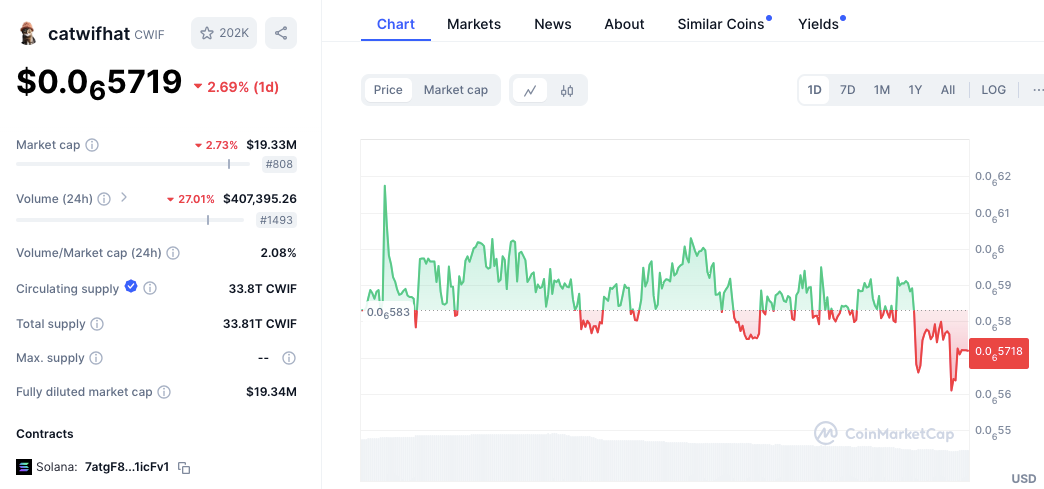Toggle LOG scale on chart
The image size is (1044, 489).
tap(993, 90)
